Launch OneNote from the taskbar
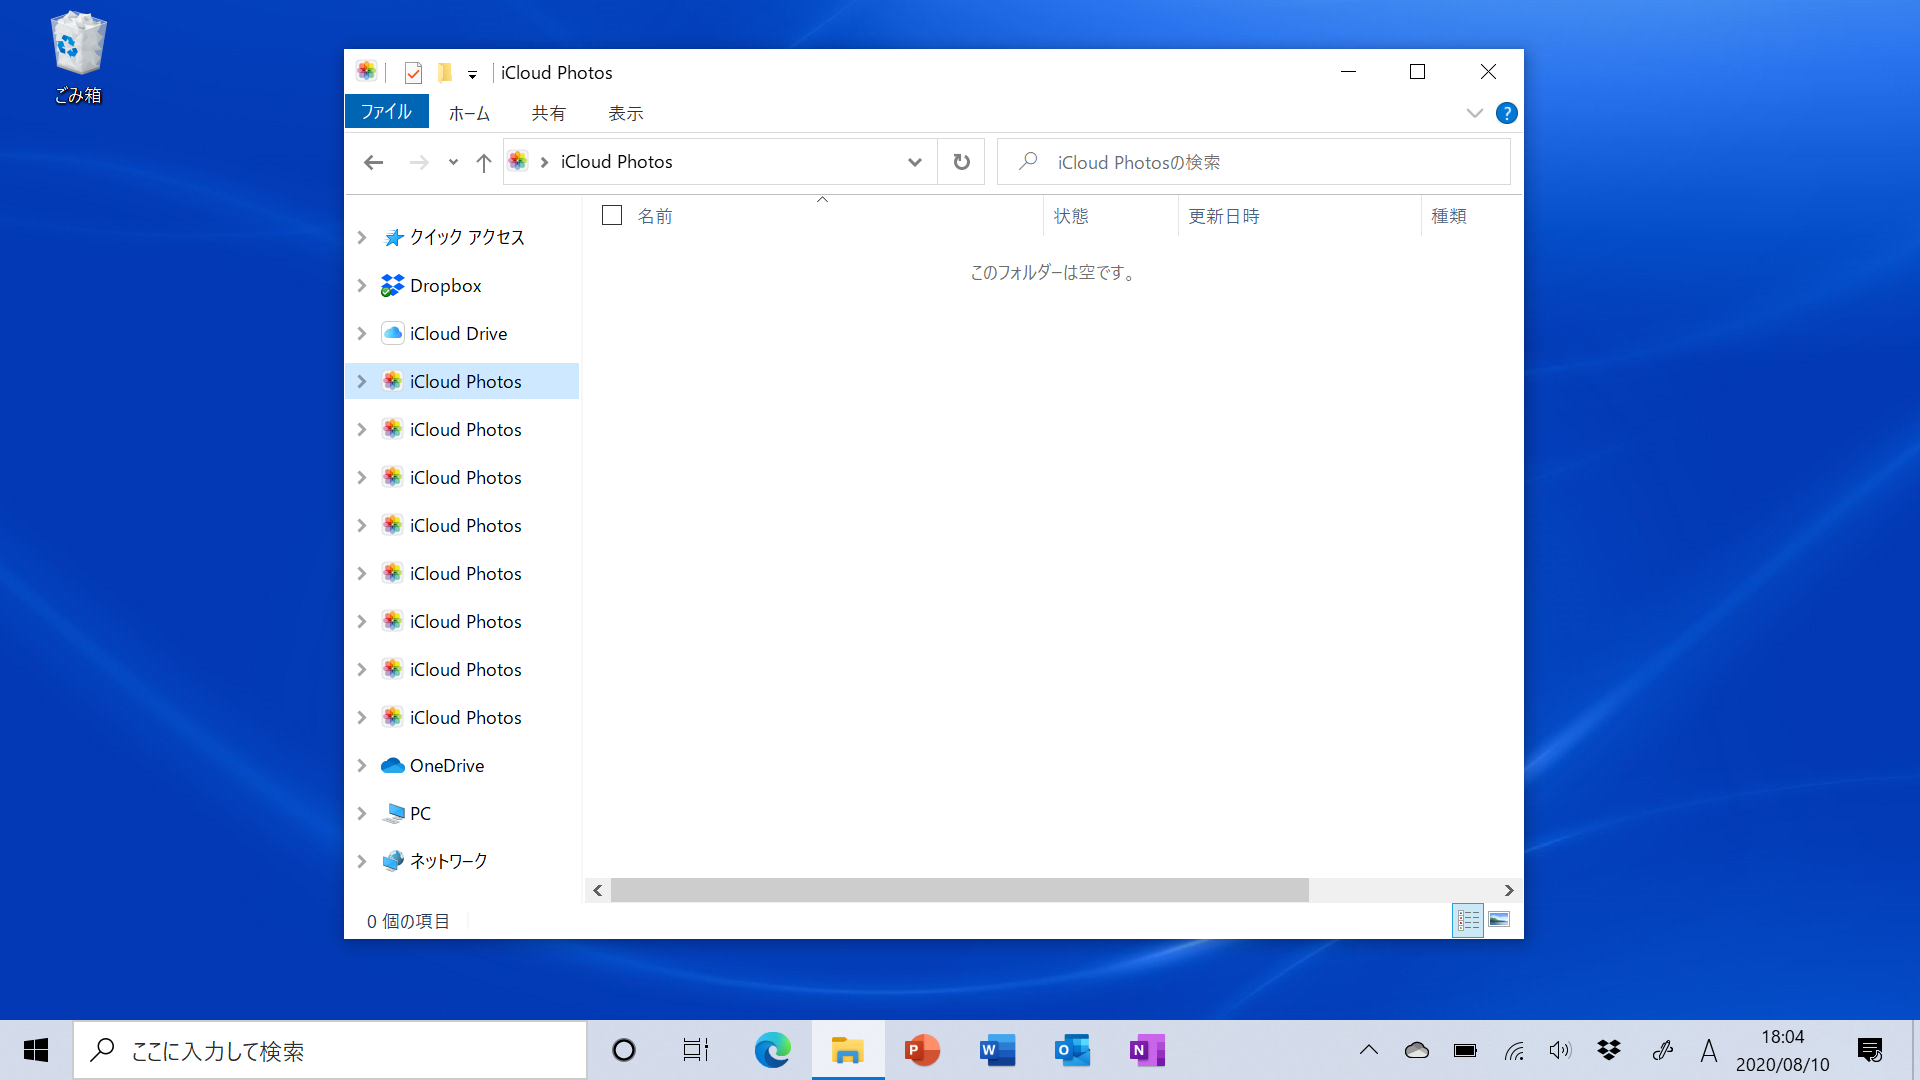Screen dimensions: 1920x1080 [1147, 1050]
